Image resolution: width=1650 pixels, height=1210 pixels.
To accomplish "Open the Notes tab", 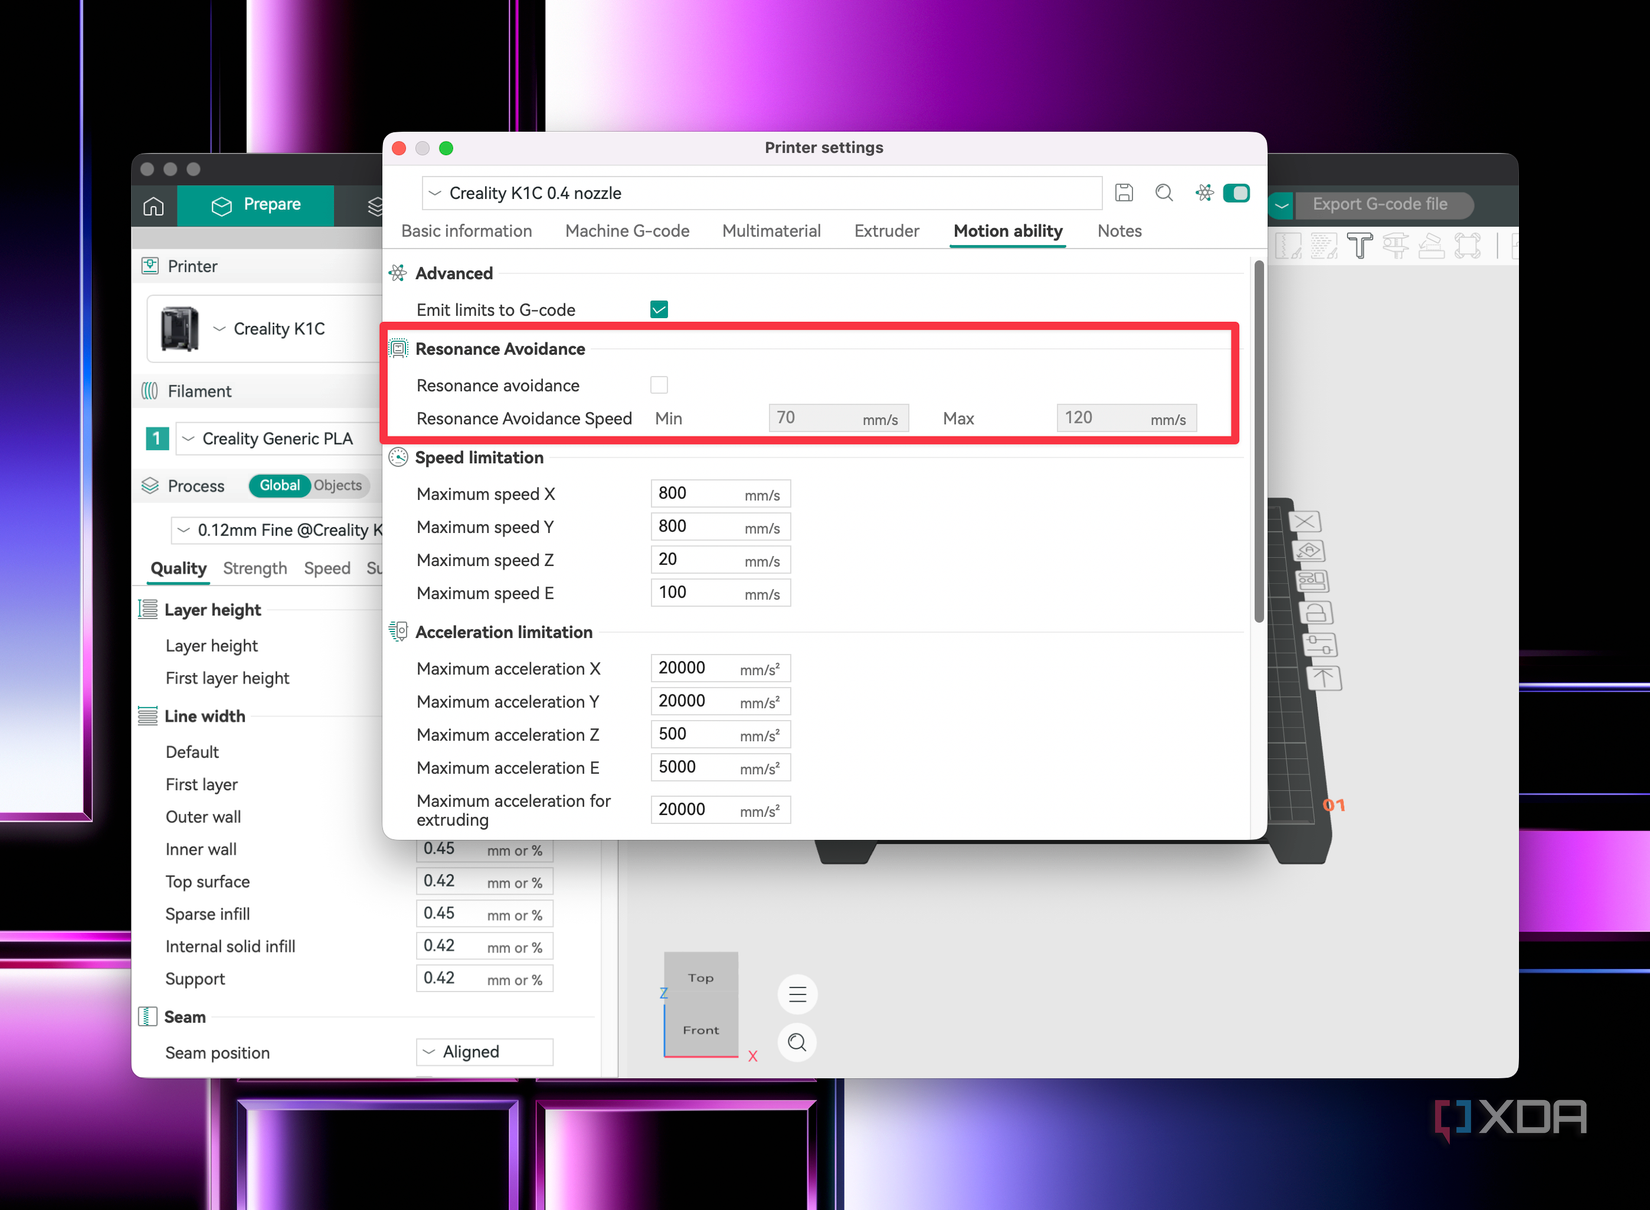I will pos(1119,231).
